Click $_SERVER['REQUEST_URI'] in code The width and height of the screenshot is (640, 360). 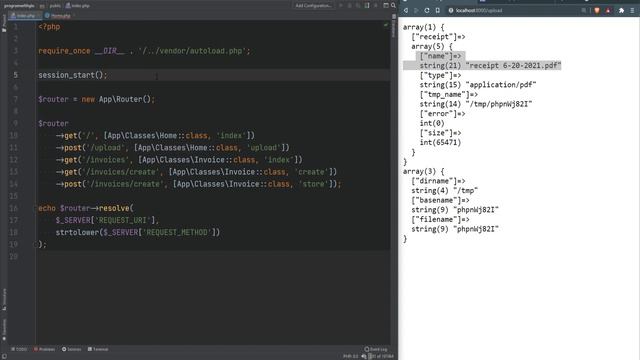(x=105, y=220)
